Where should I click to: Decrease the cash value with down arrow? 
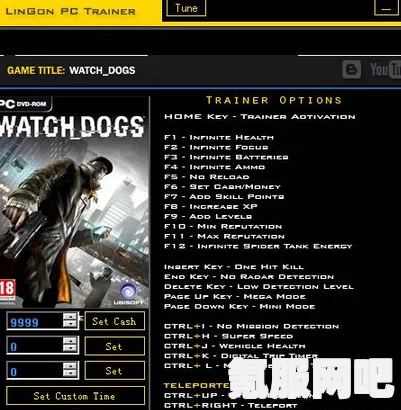pyautogui.click(x=70, y=324)
